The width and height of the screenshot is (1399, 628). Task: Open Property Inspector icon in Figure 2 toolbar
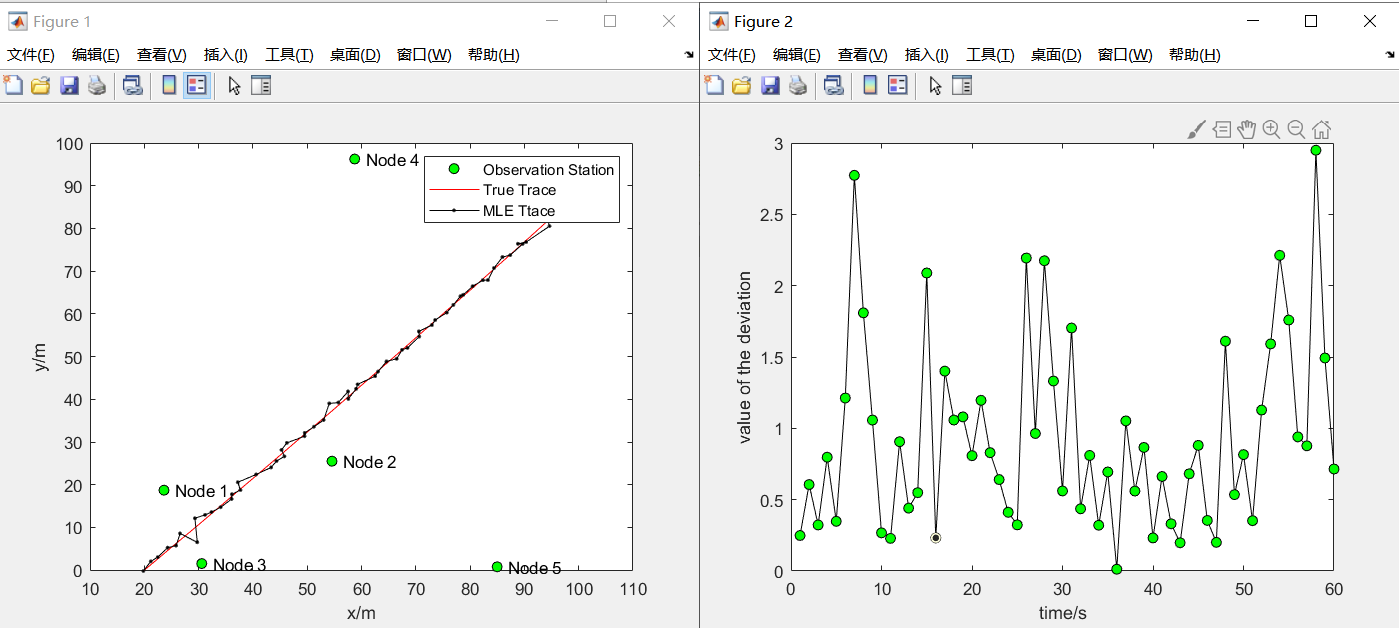tap(962, 85)
